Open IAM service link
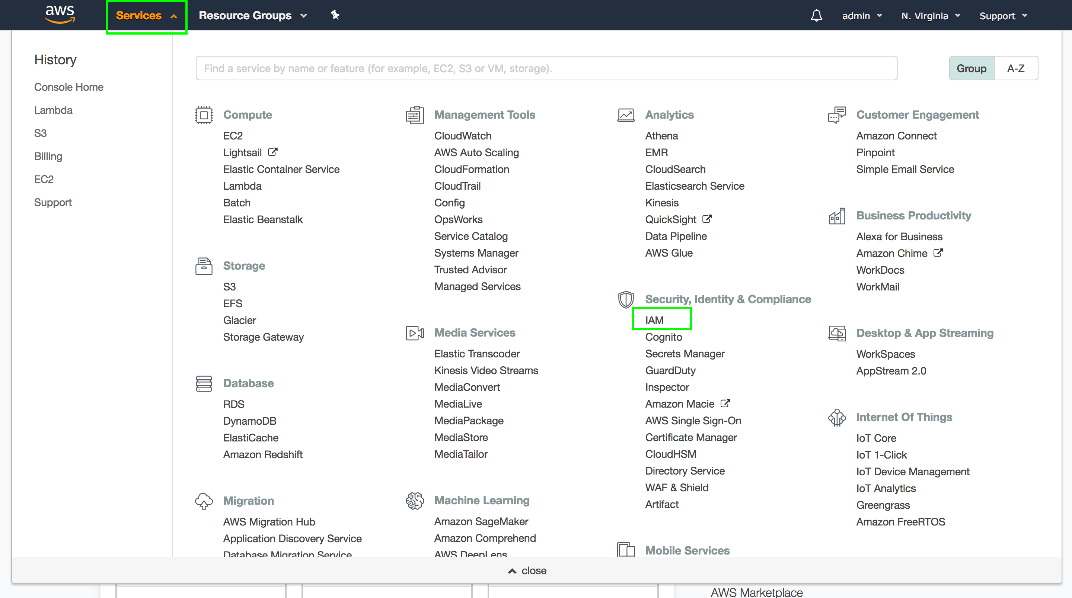 point(655,320)
